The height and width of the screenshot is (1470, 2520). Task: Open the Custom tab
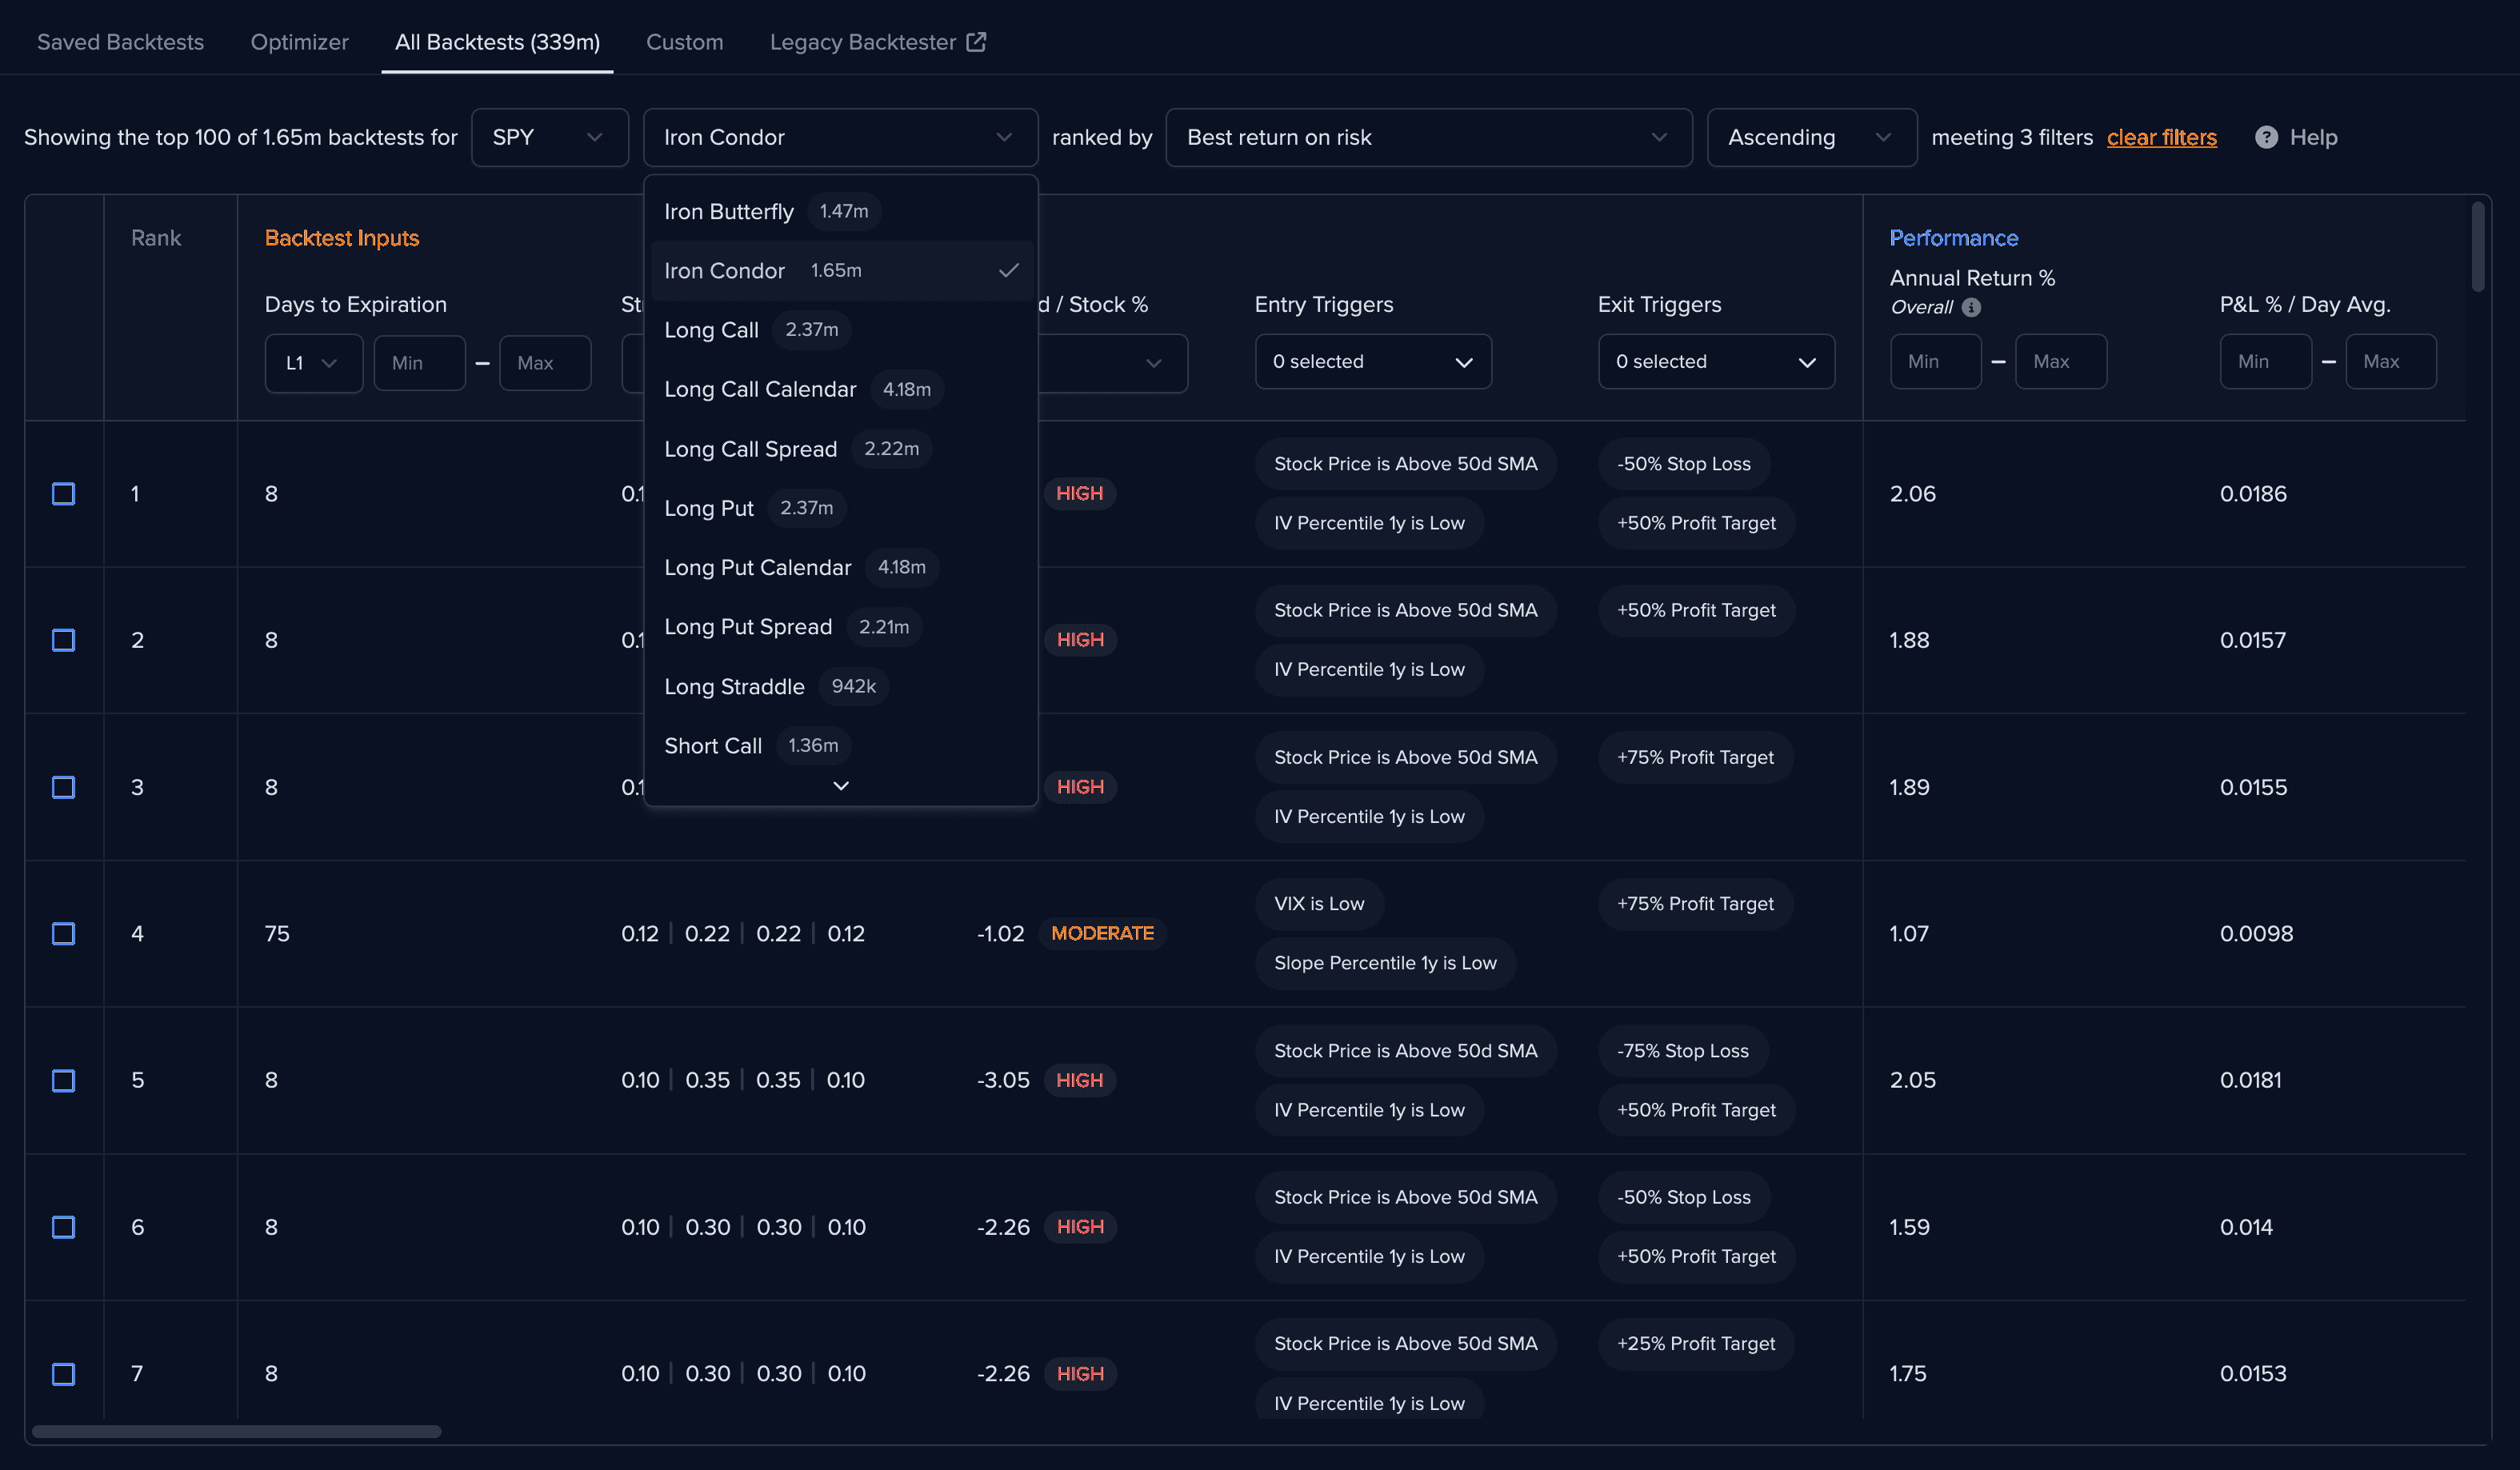pyautogui.click(x=684, y=42)
